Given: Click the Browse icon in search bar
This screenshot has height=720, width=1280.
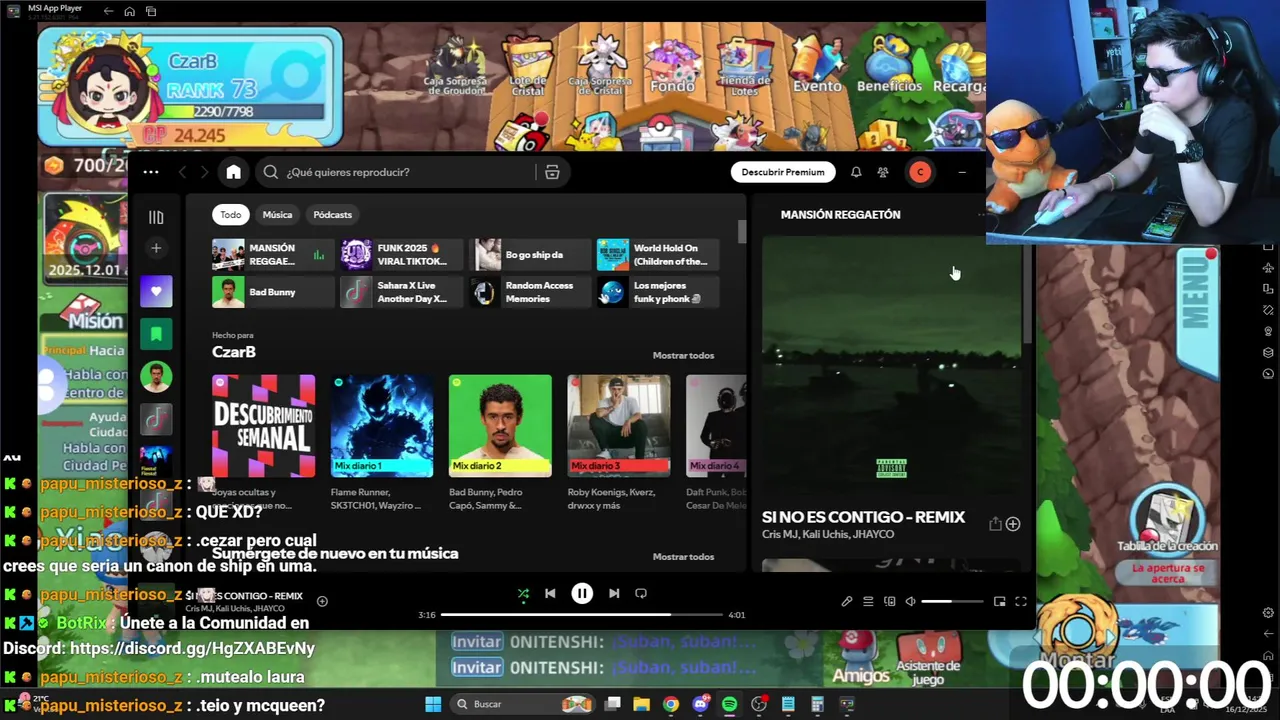Looking at the screenshot, I should click(x=552, y=172).
